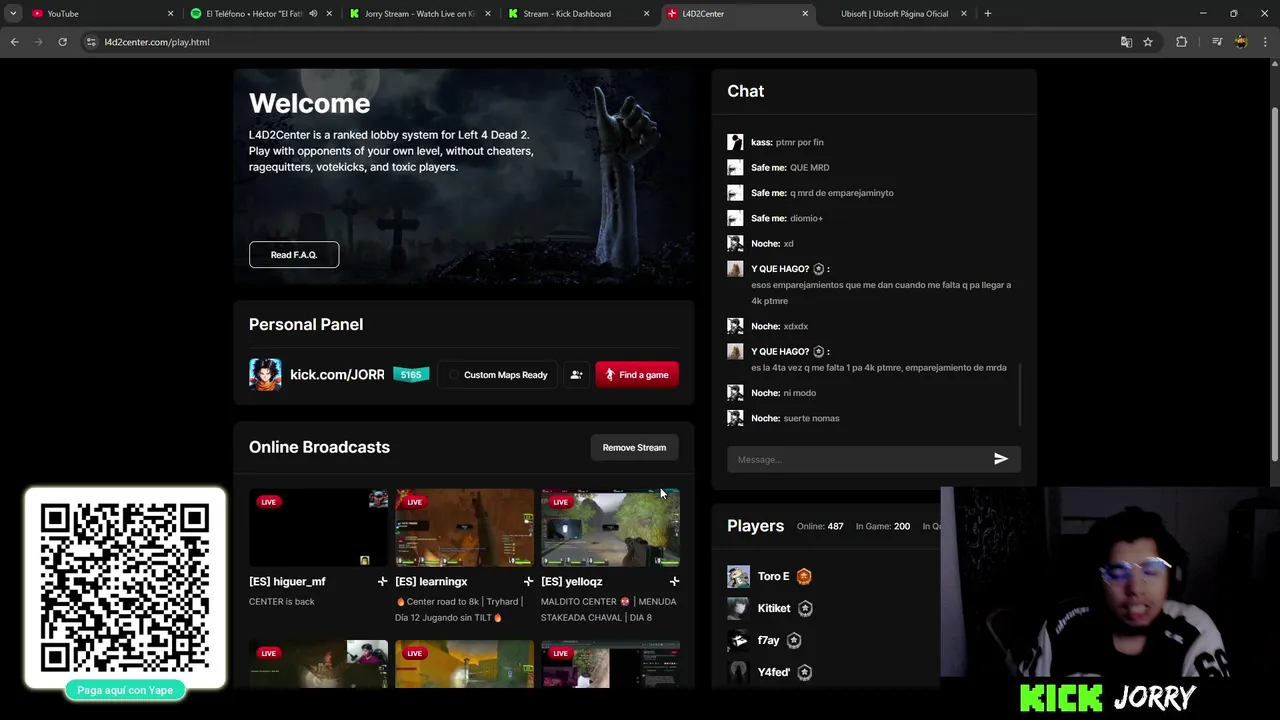Click the 5165 rating badge

[411, 375]
